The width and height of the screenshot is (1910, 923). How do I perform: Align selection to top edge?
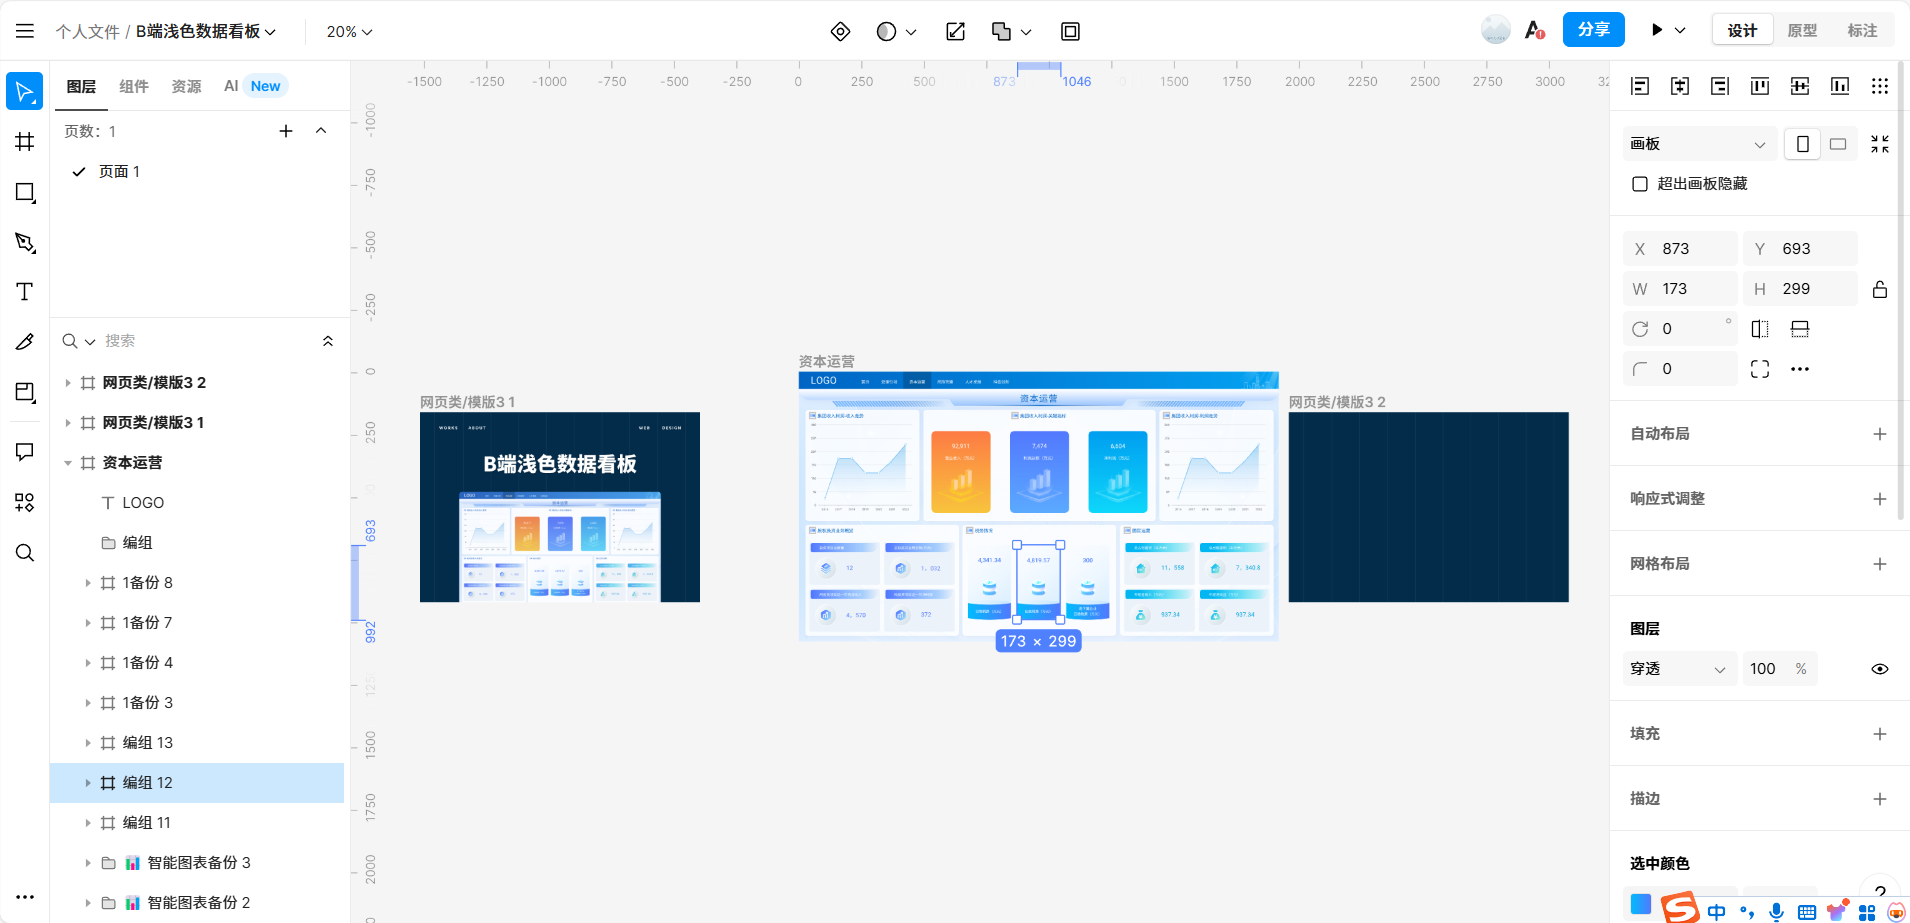[1760, 86]
